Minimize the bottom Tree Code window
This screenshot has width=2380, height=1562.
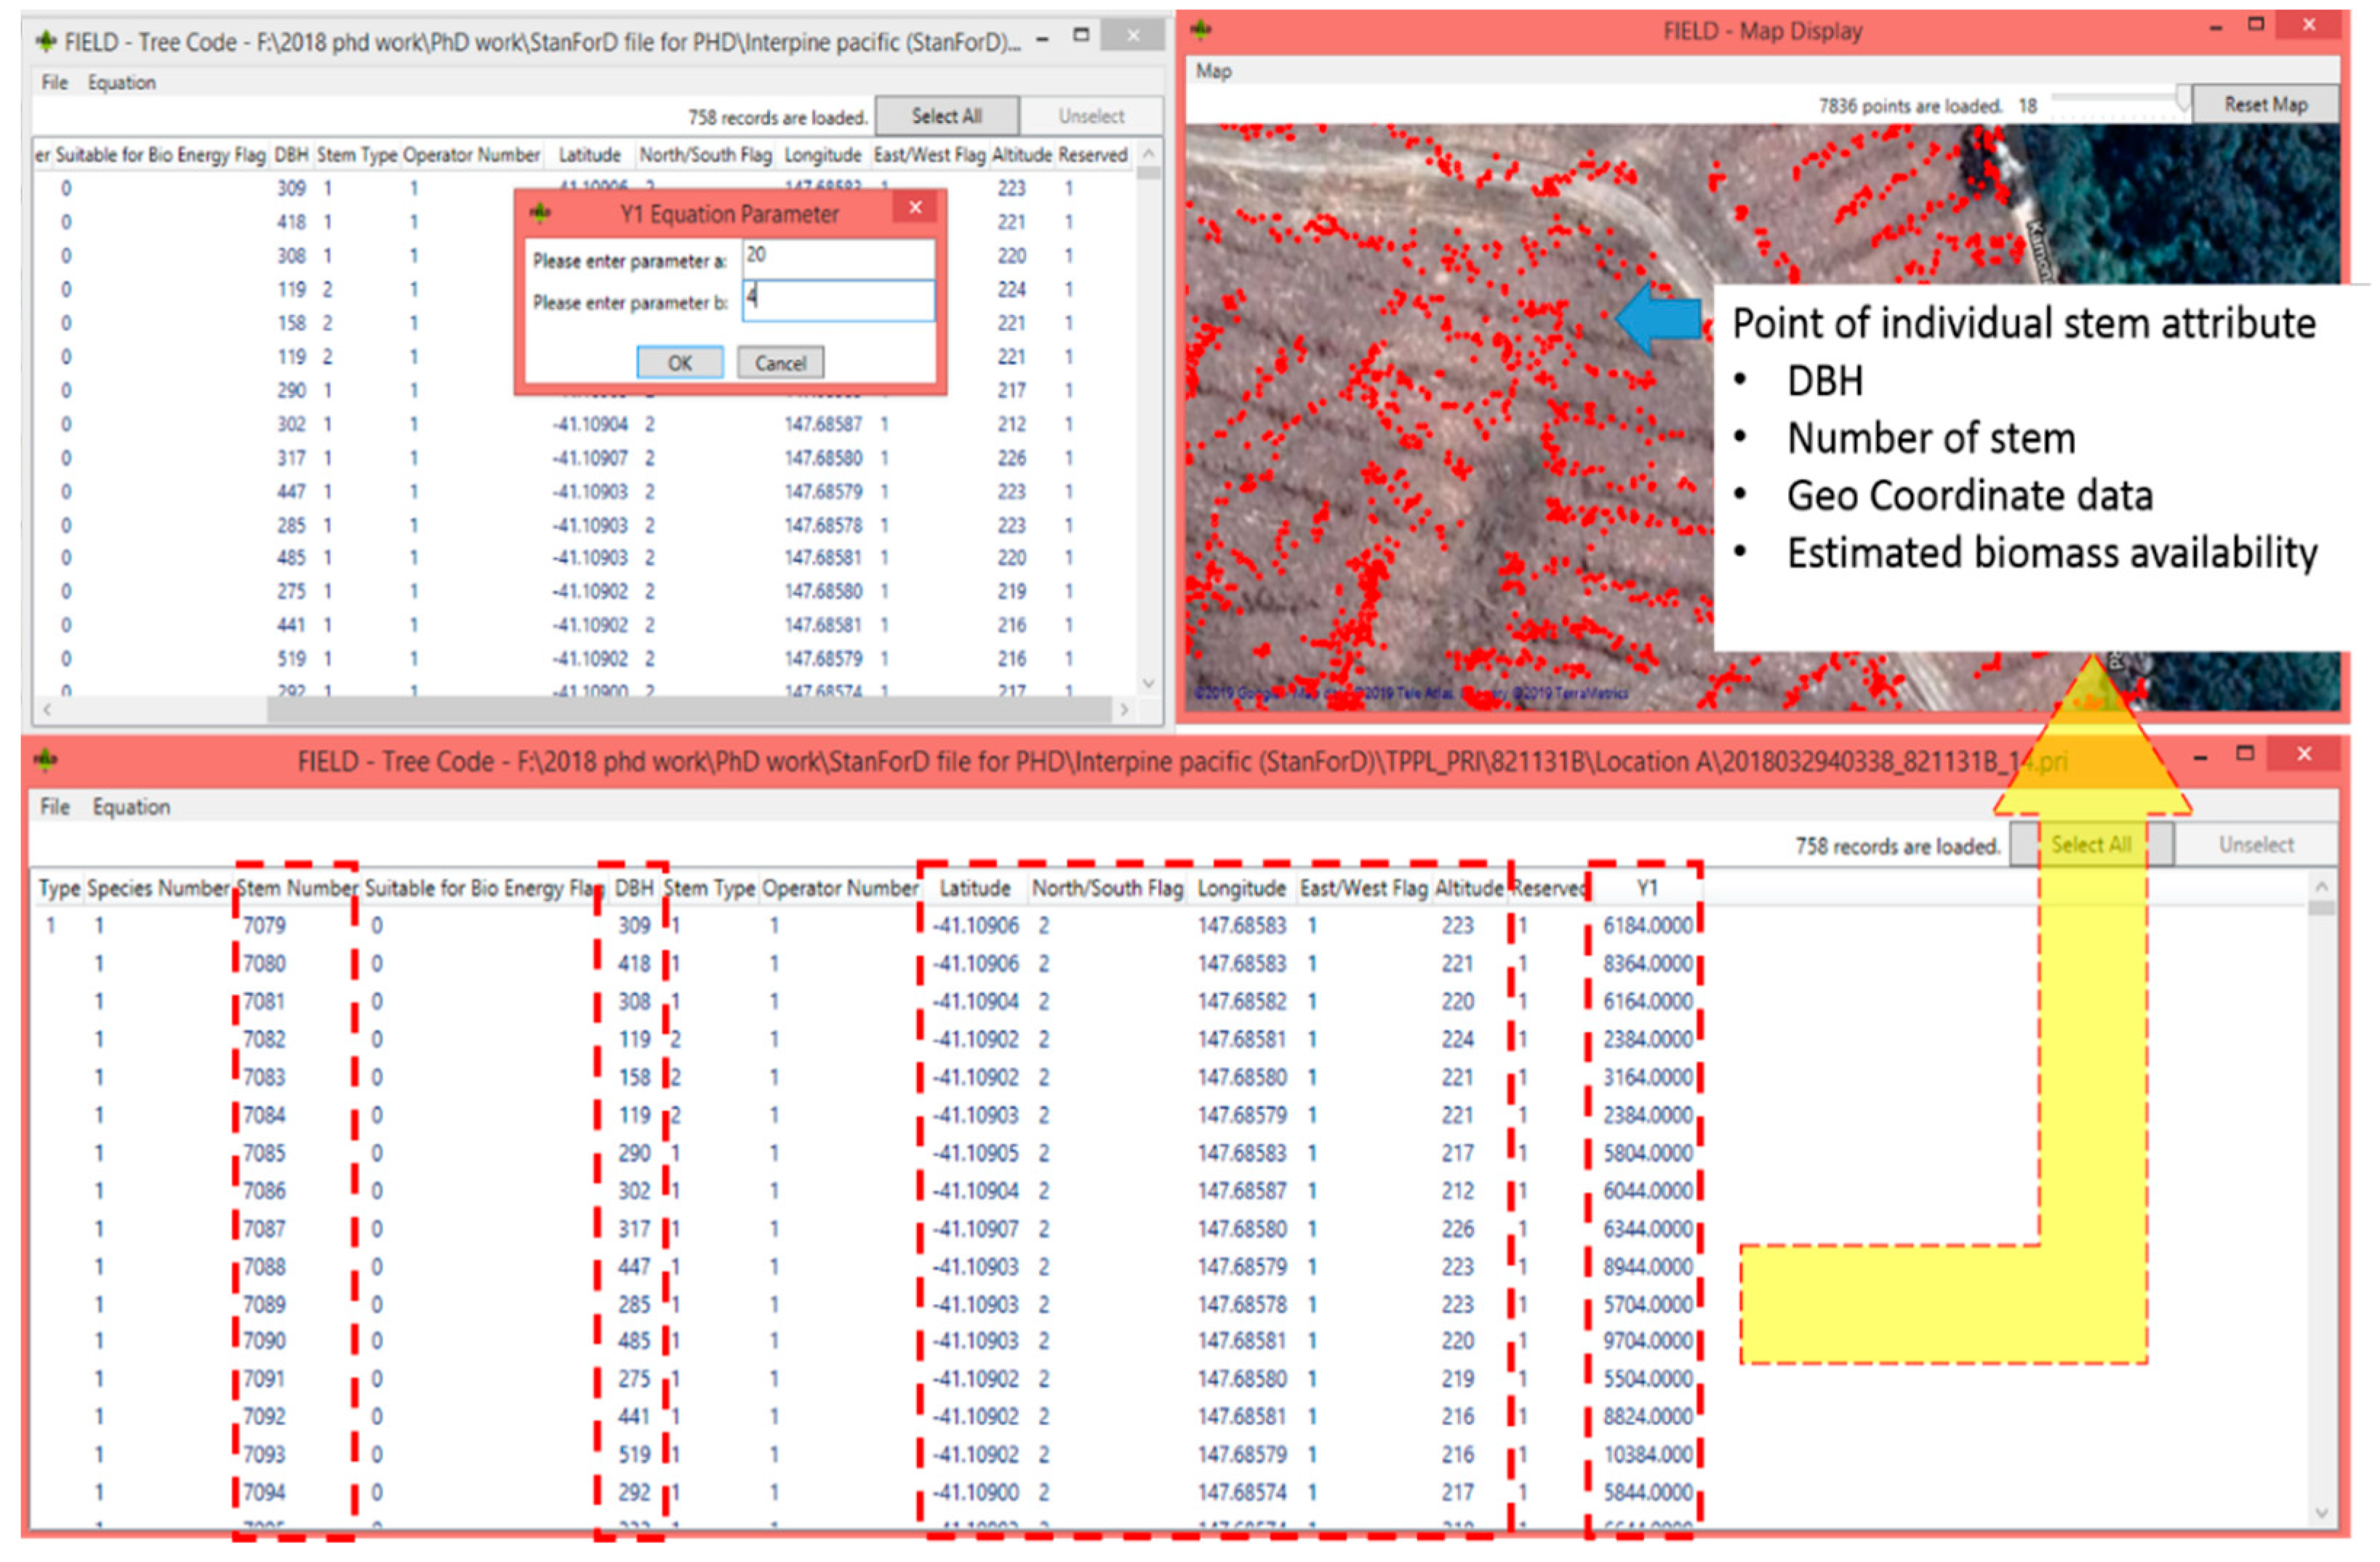pyautogui.click(x=2201, y=758)
